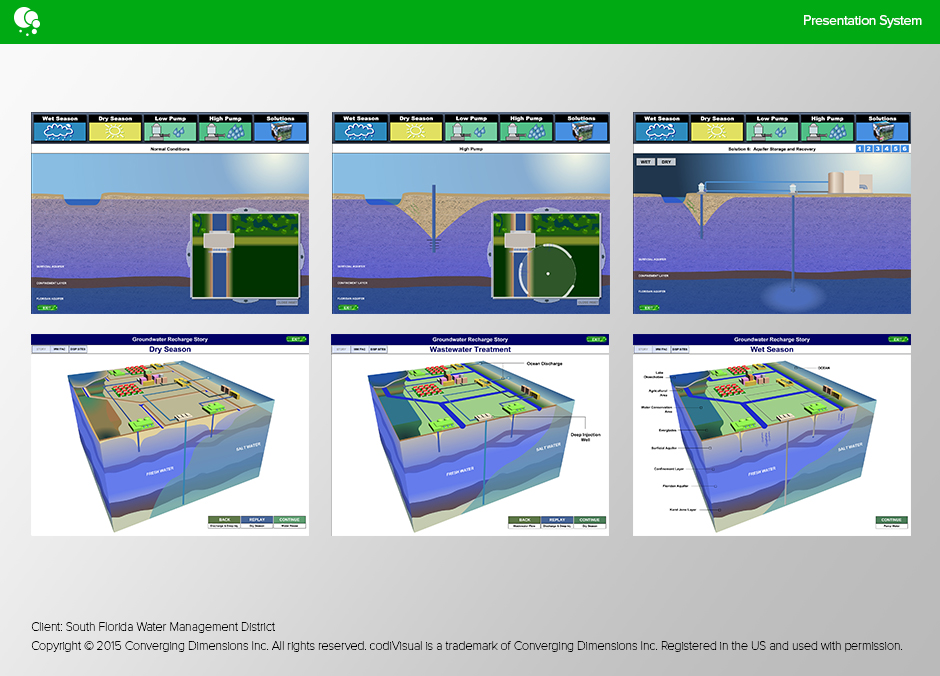Click REPLAY in the Wastewater Treatment slide

click(x=557, y=520)
